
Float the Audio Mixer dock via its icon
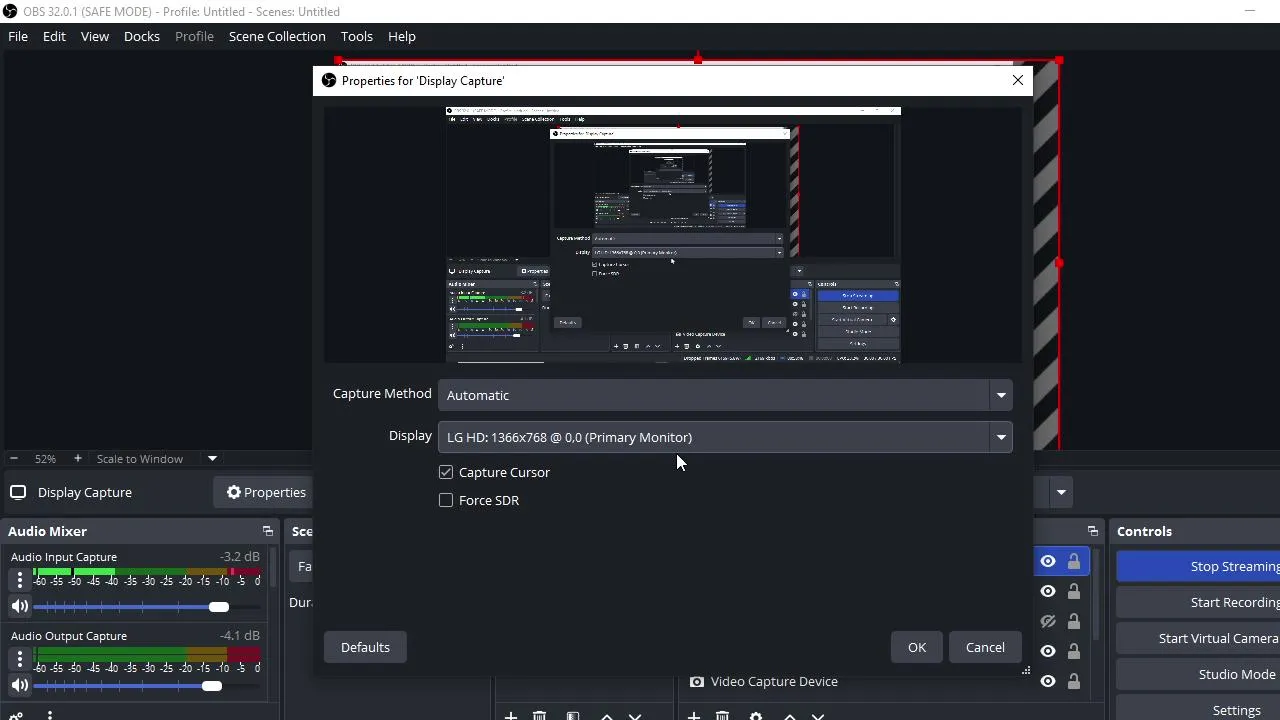point(267,531)
